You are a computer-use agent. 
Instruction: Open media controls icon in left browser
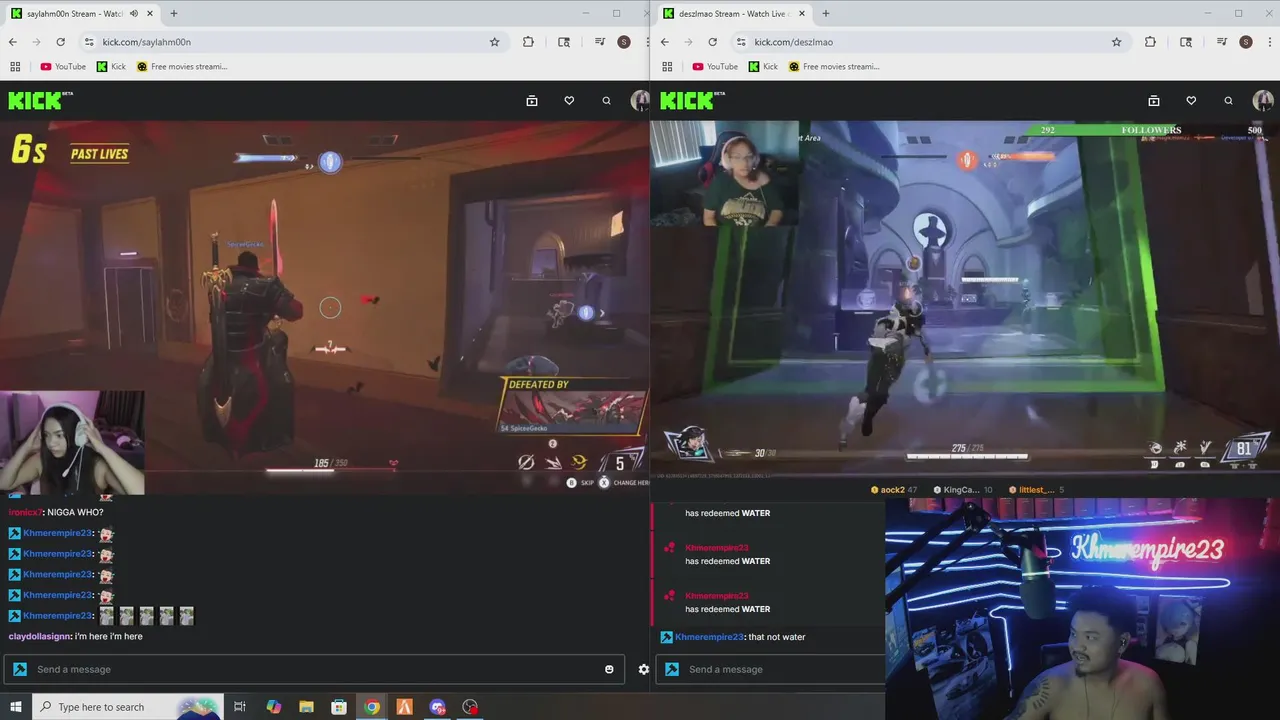(x=599, y=42)
